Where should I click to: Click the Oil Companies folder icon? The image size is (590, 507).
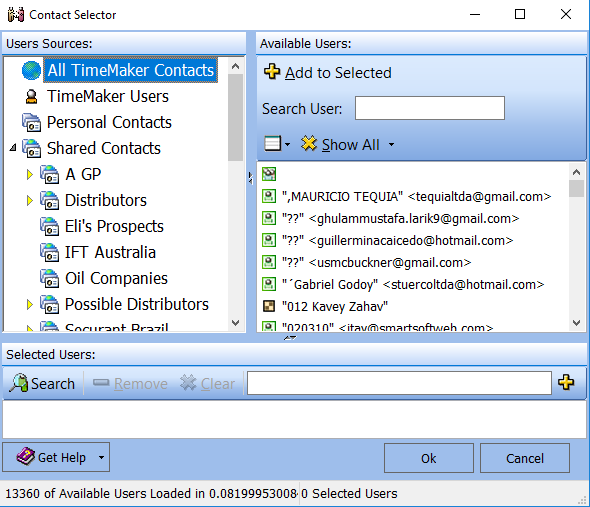click(49, 278)
